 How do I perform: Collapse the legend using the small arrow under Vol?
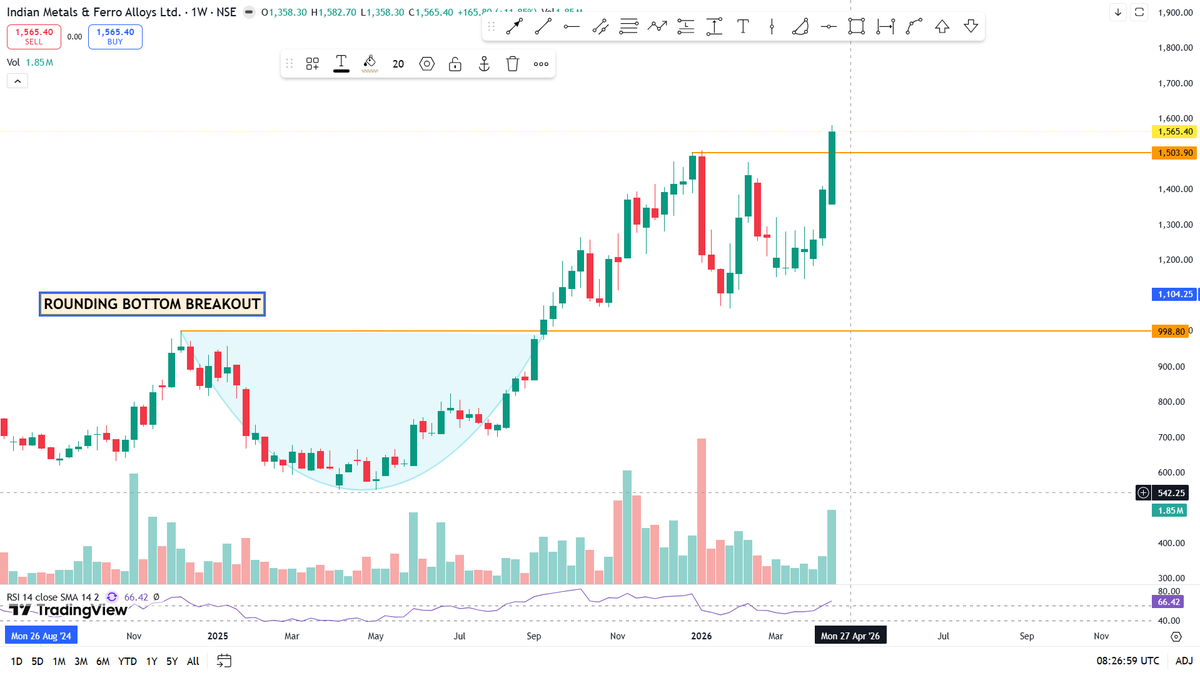tap(17, 80)
